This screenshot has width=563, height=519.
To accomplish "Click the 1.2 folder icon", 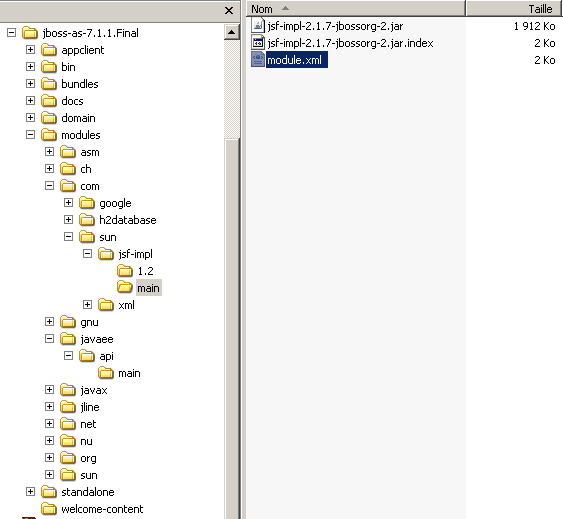I will click(125, 271).
